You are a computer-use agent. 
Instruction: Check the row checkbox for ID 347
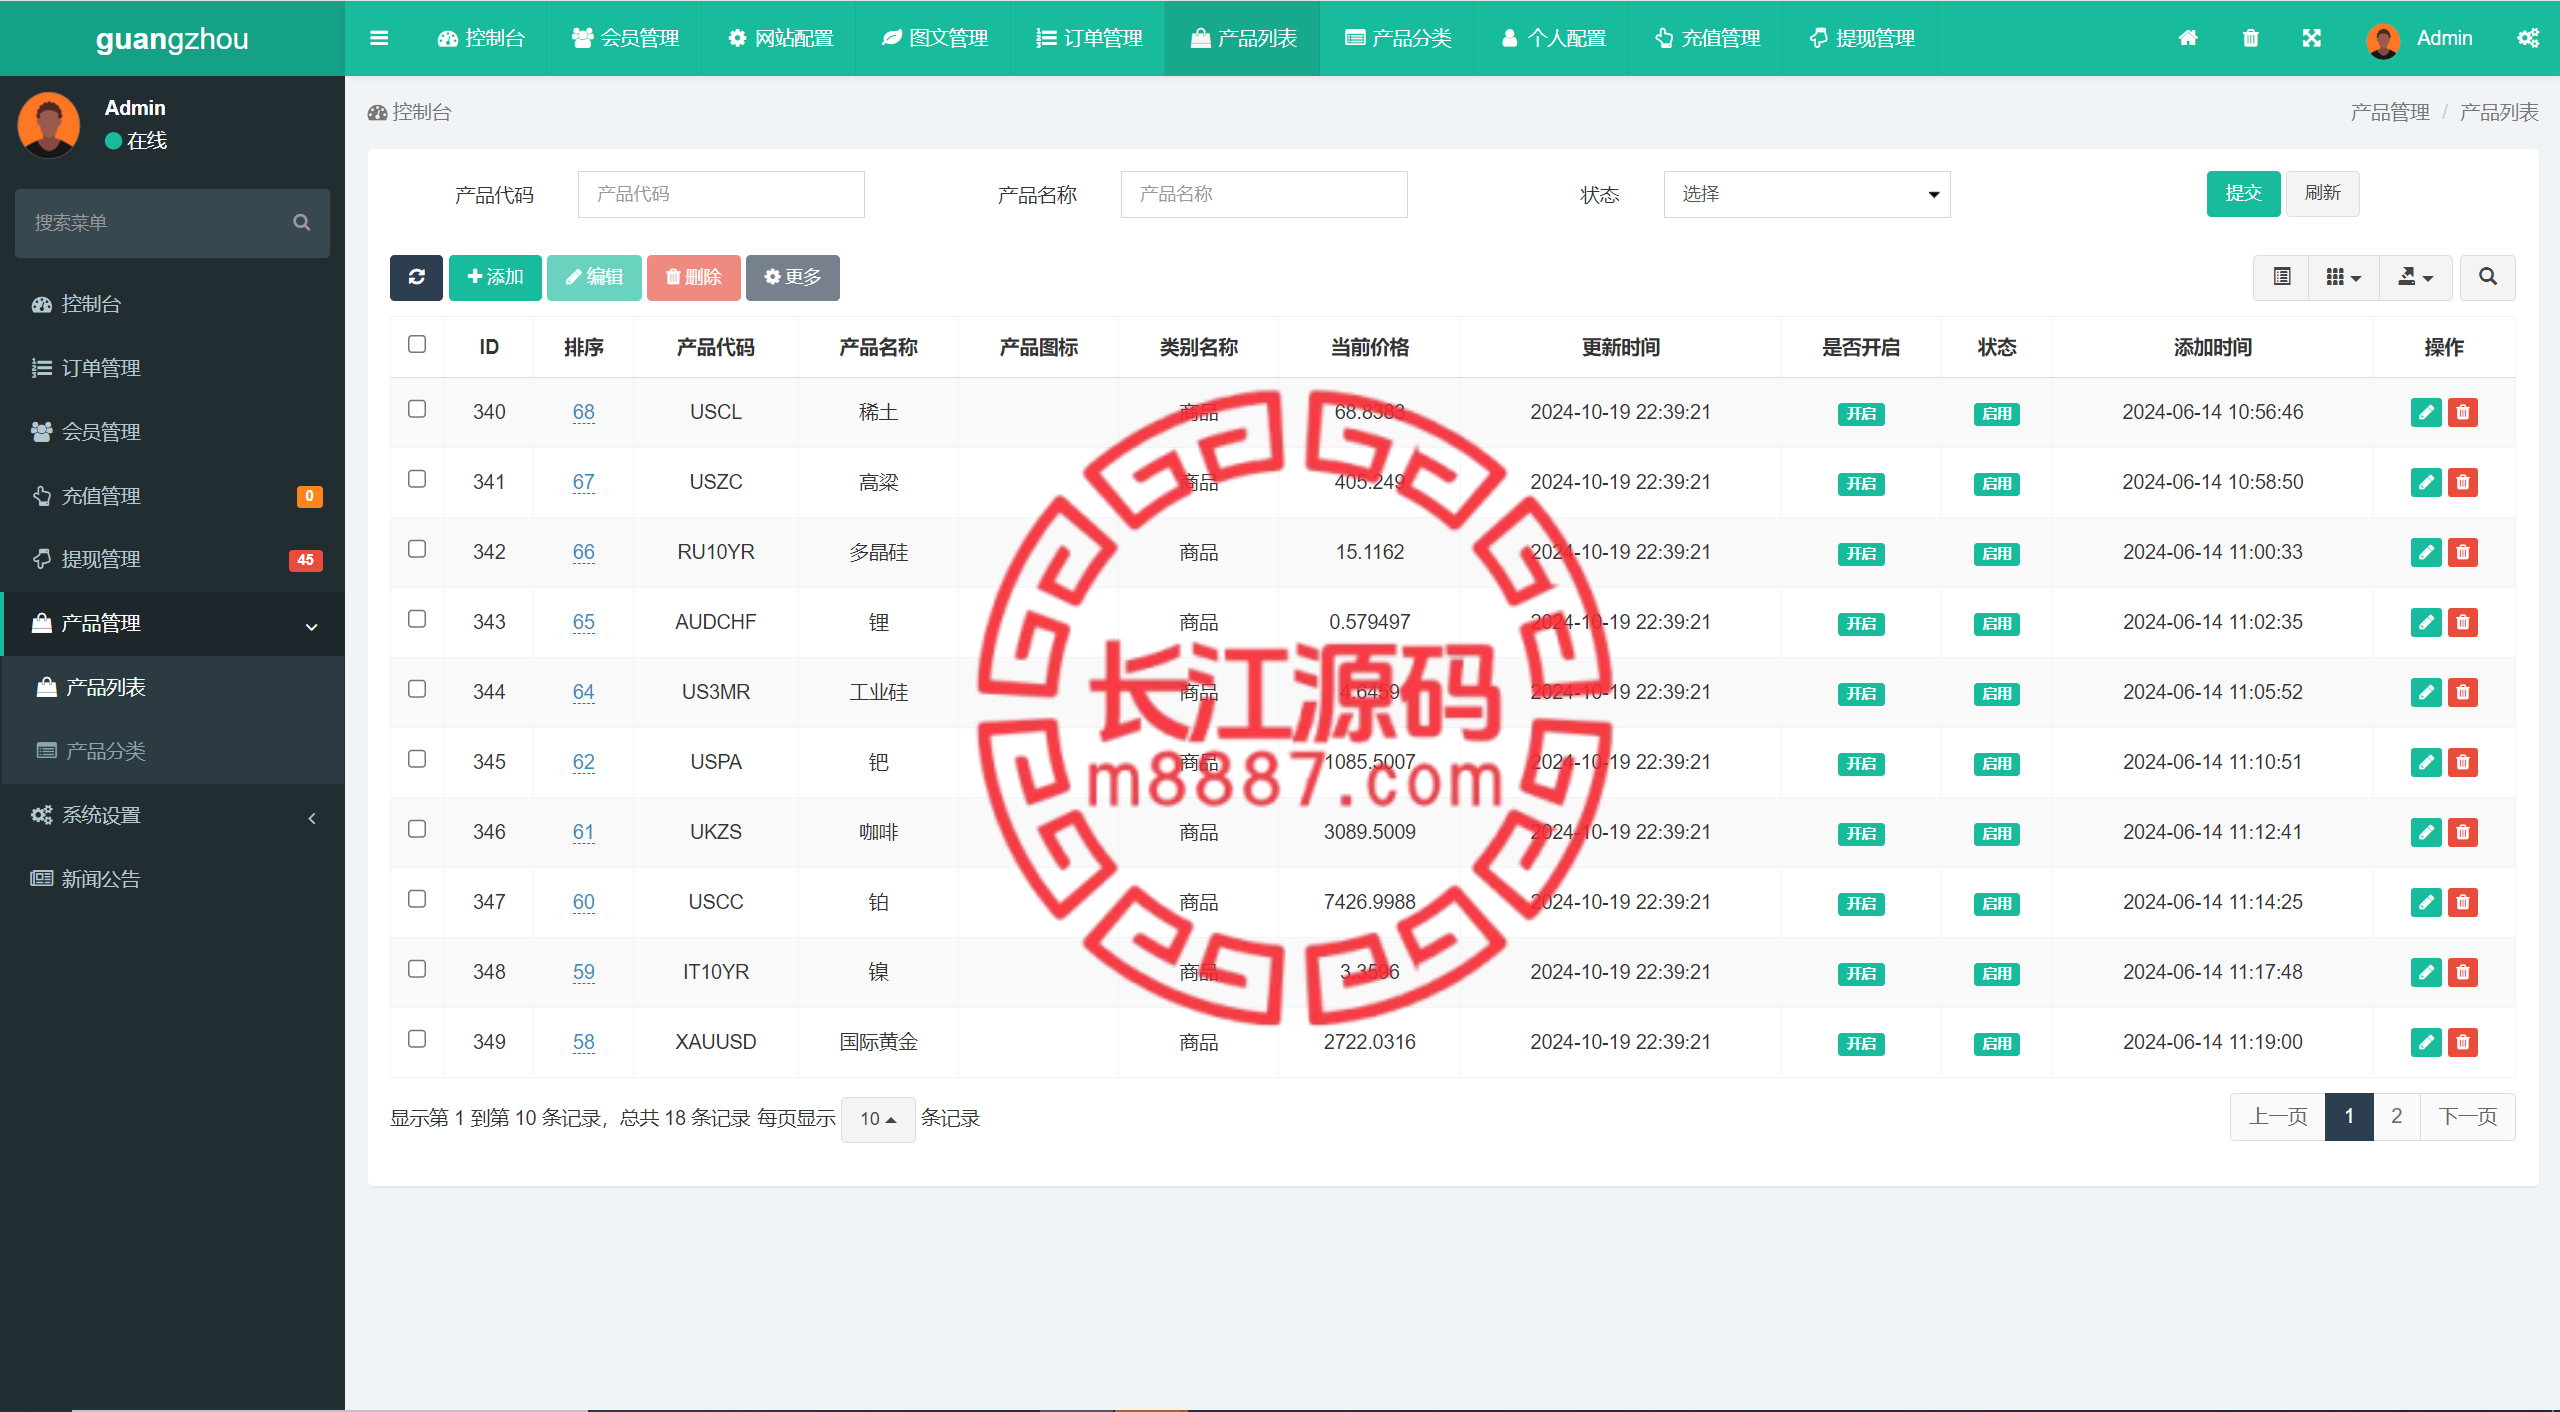[x=417, y=899]
